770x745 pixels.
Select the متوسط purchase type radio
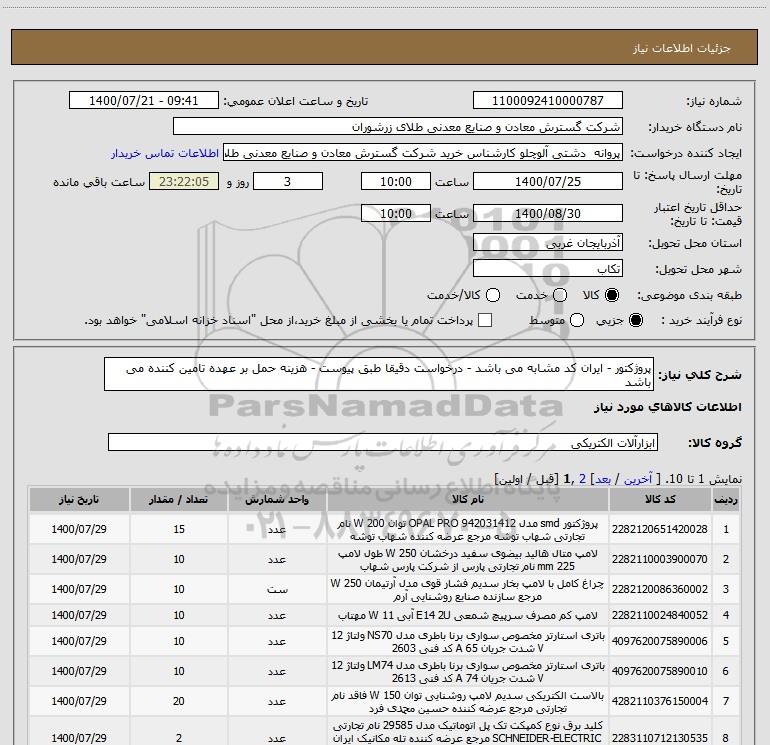tap(577, 320)
